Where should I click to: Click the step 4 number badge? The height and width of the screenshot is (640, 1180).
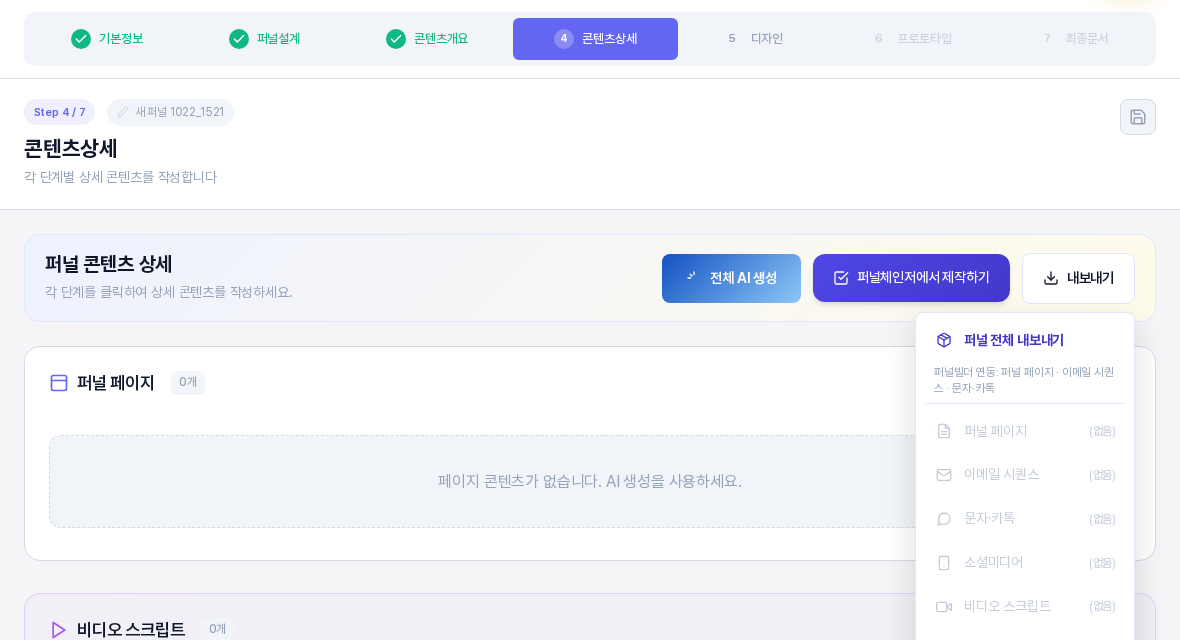point(564,38)
